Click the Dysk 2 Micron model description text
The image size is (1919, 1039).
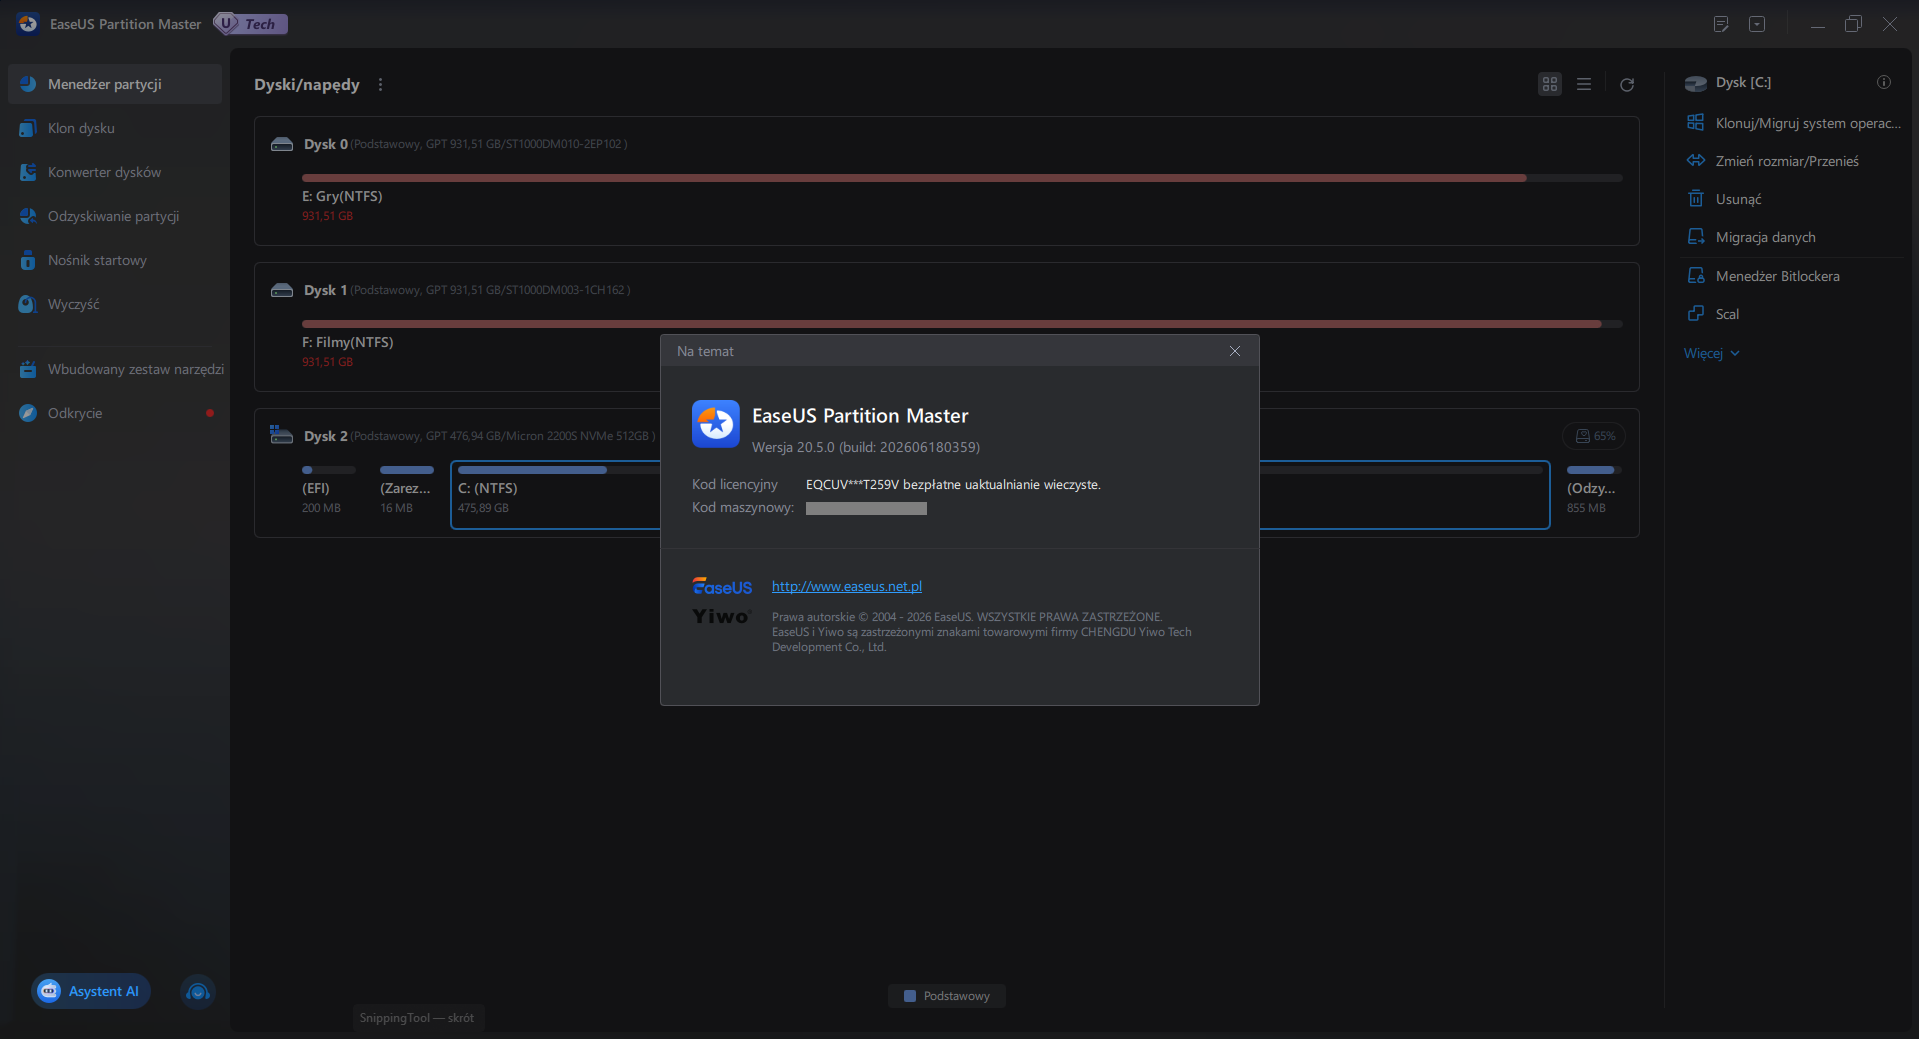coord(503,436)
